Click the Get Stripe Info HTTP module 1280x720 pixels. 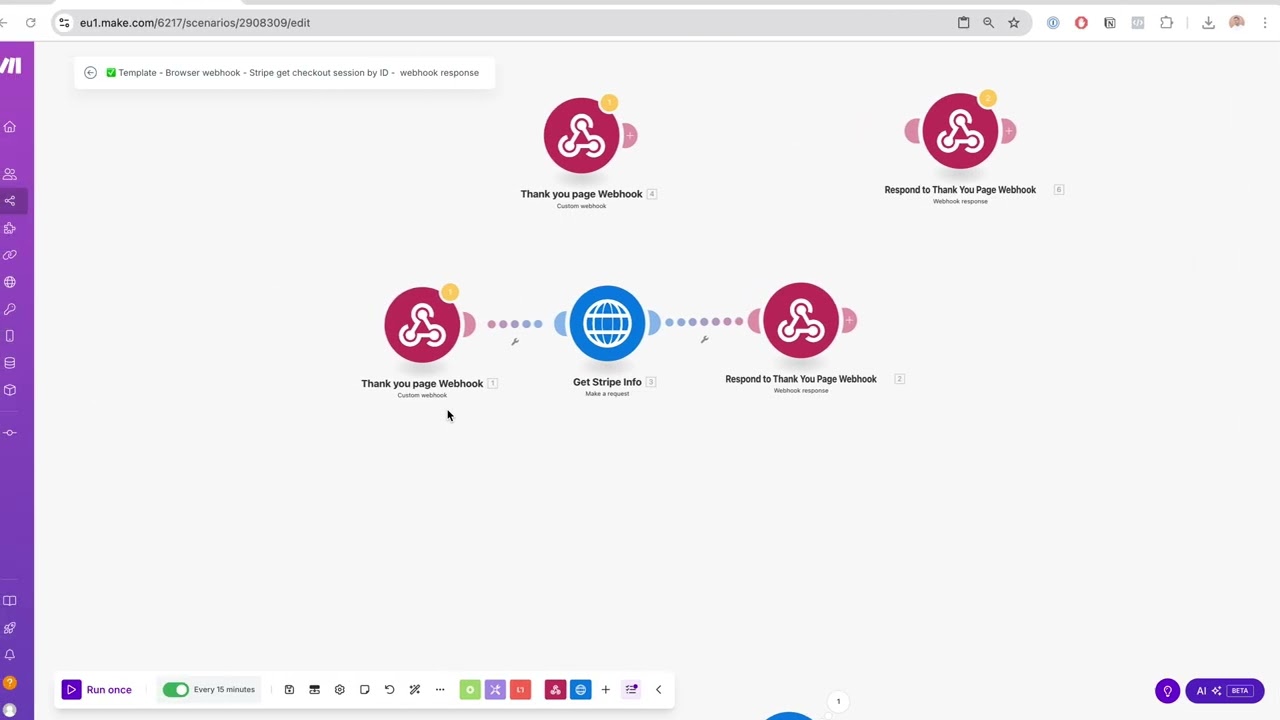click(607, 323)
